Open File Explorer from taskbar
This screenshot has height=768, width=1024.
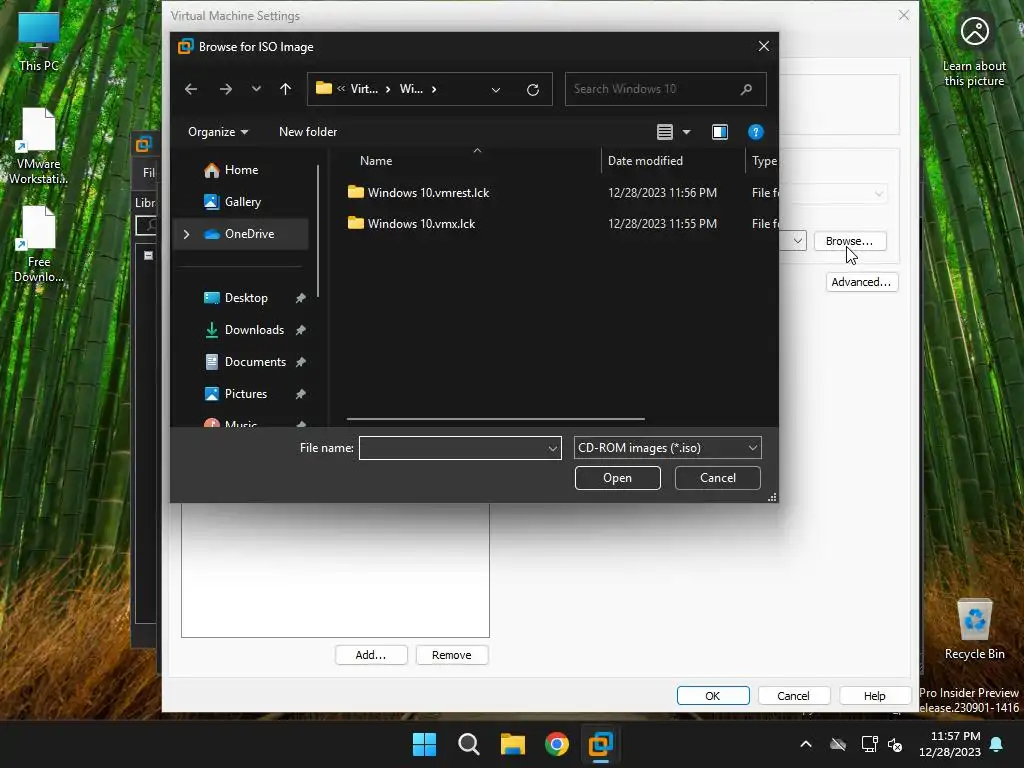513,744
